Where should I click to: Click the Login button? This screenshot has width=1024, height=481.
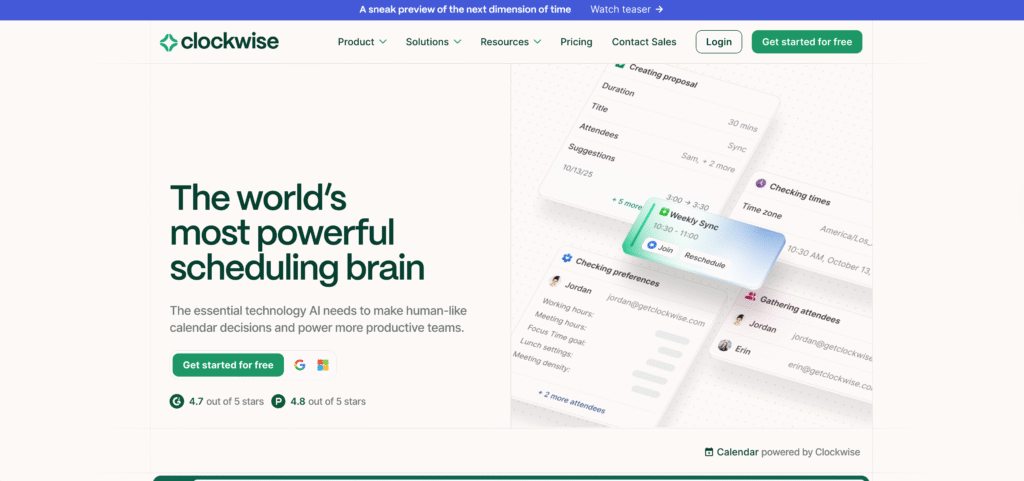tap(718, 42)
